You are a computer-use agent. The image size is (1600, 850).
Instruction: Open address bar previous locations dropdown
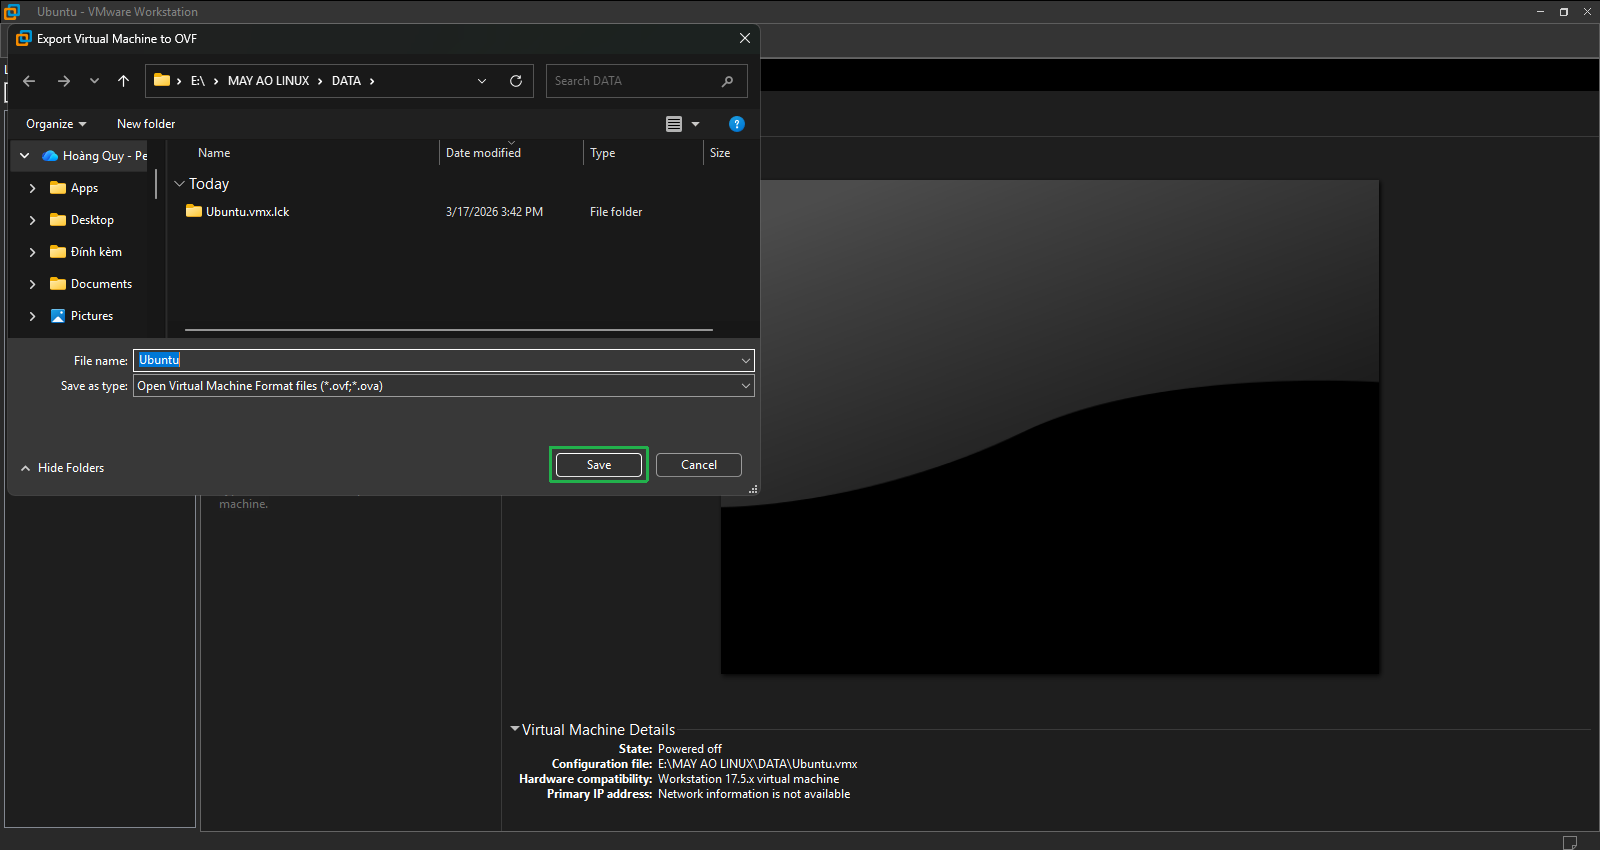[482, 81]
